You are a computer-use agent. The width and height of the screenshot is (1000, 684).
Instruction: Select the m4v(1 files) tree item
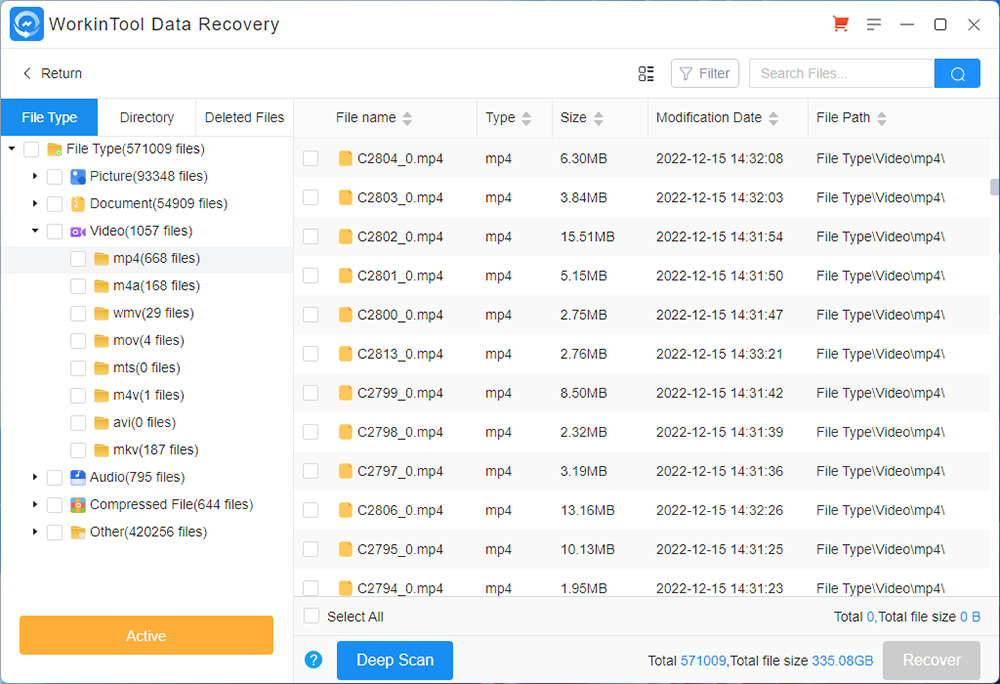coord(149,395)
